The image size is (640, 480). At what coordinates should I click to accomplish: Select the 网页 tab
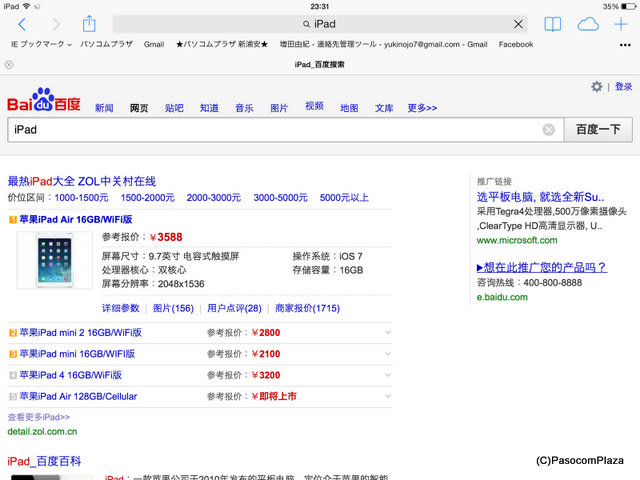[x=139, y=108]
